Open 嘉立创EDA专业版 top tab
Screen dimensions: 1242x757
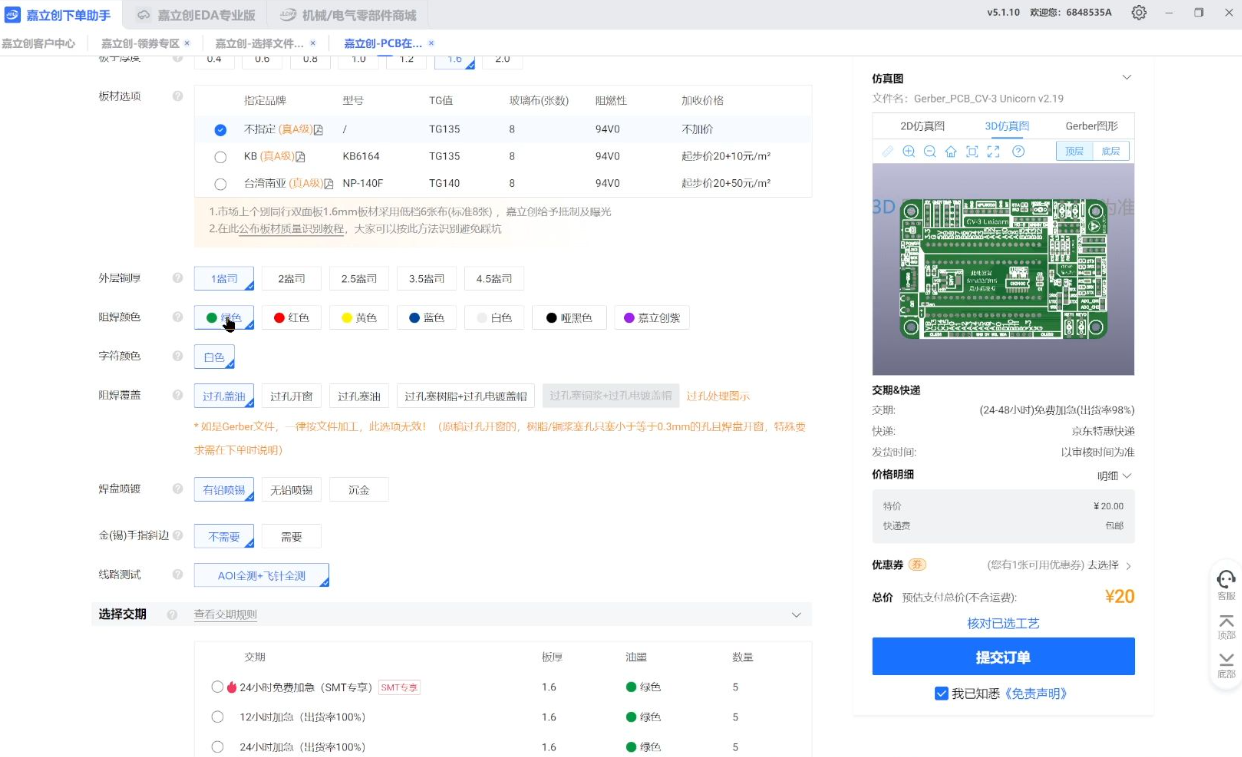(196, 15)
